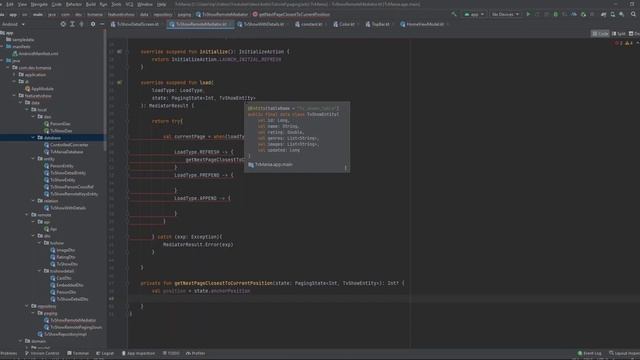Open the No Devices selector dropdown

pyautogui.click(x=505, y=14)
